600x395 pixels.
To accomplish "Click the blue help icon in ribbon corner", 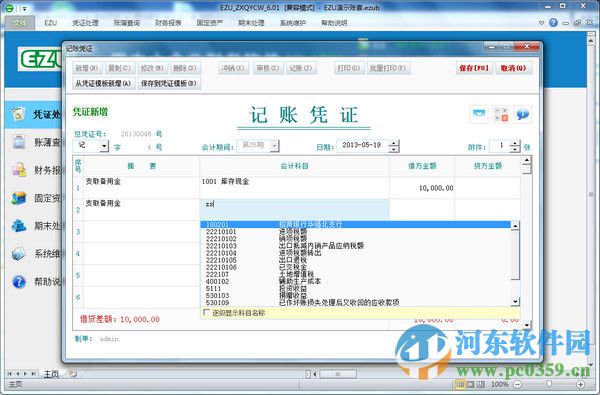I will tap(553, 23).
